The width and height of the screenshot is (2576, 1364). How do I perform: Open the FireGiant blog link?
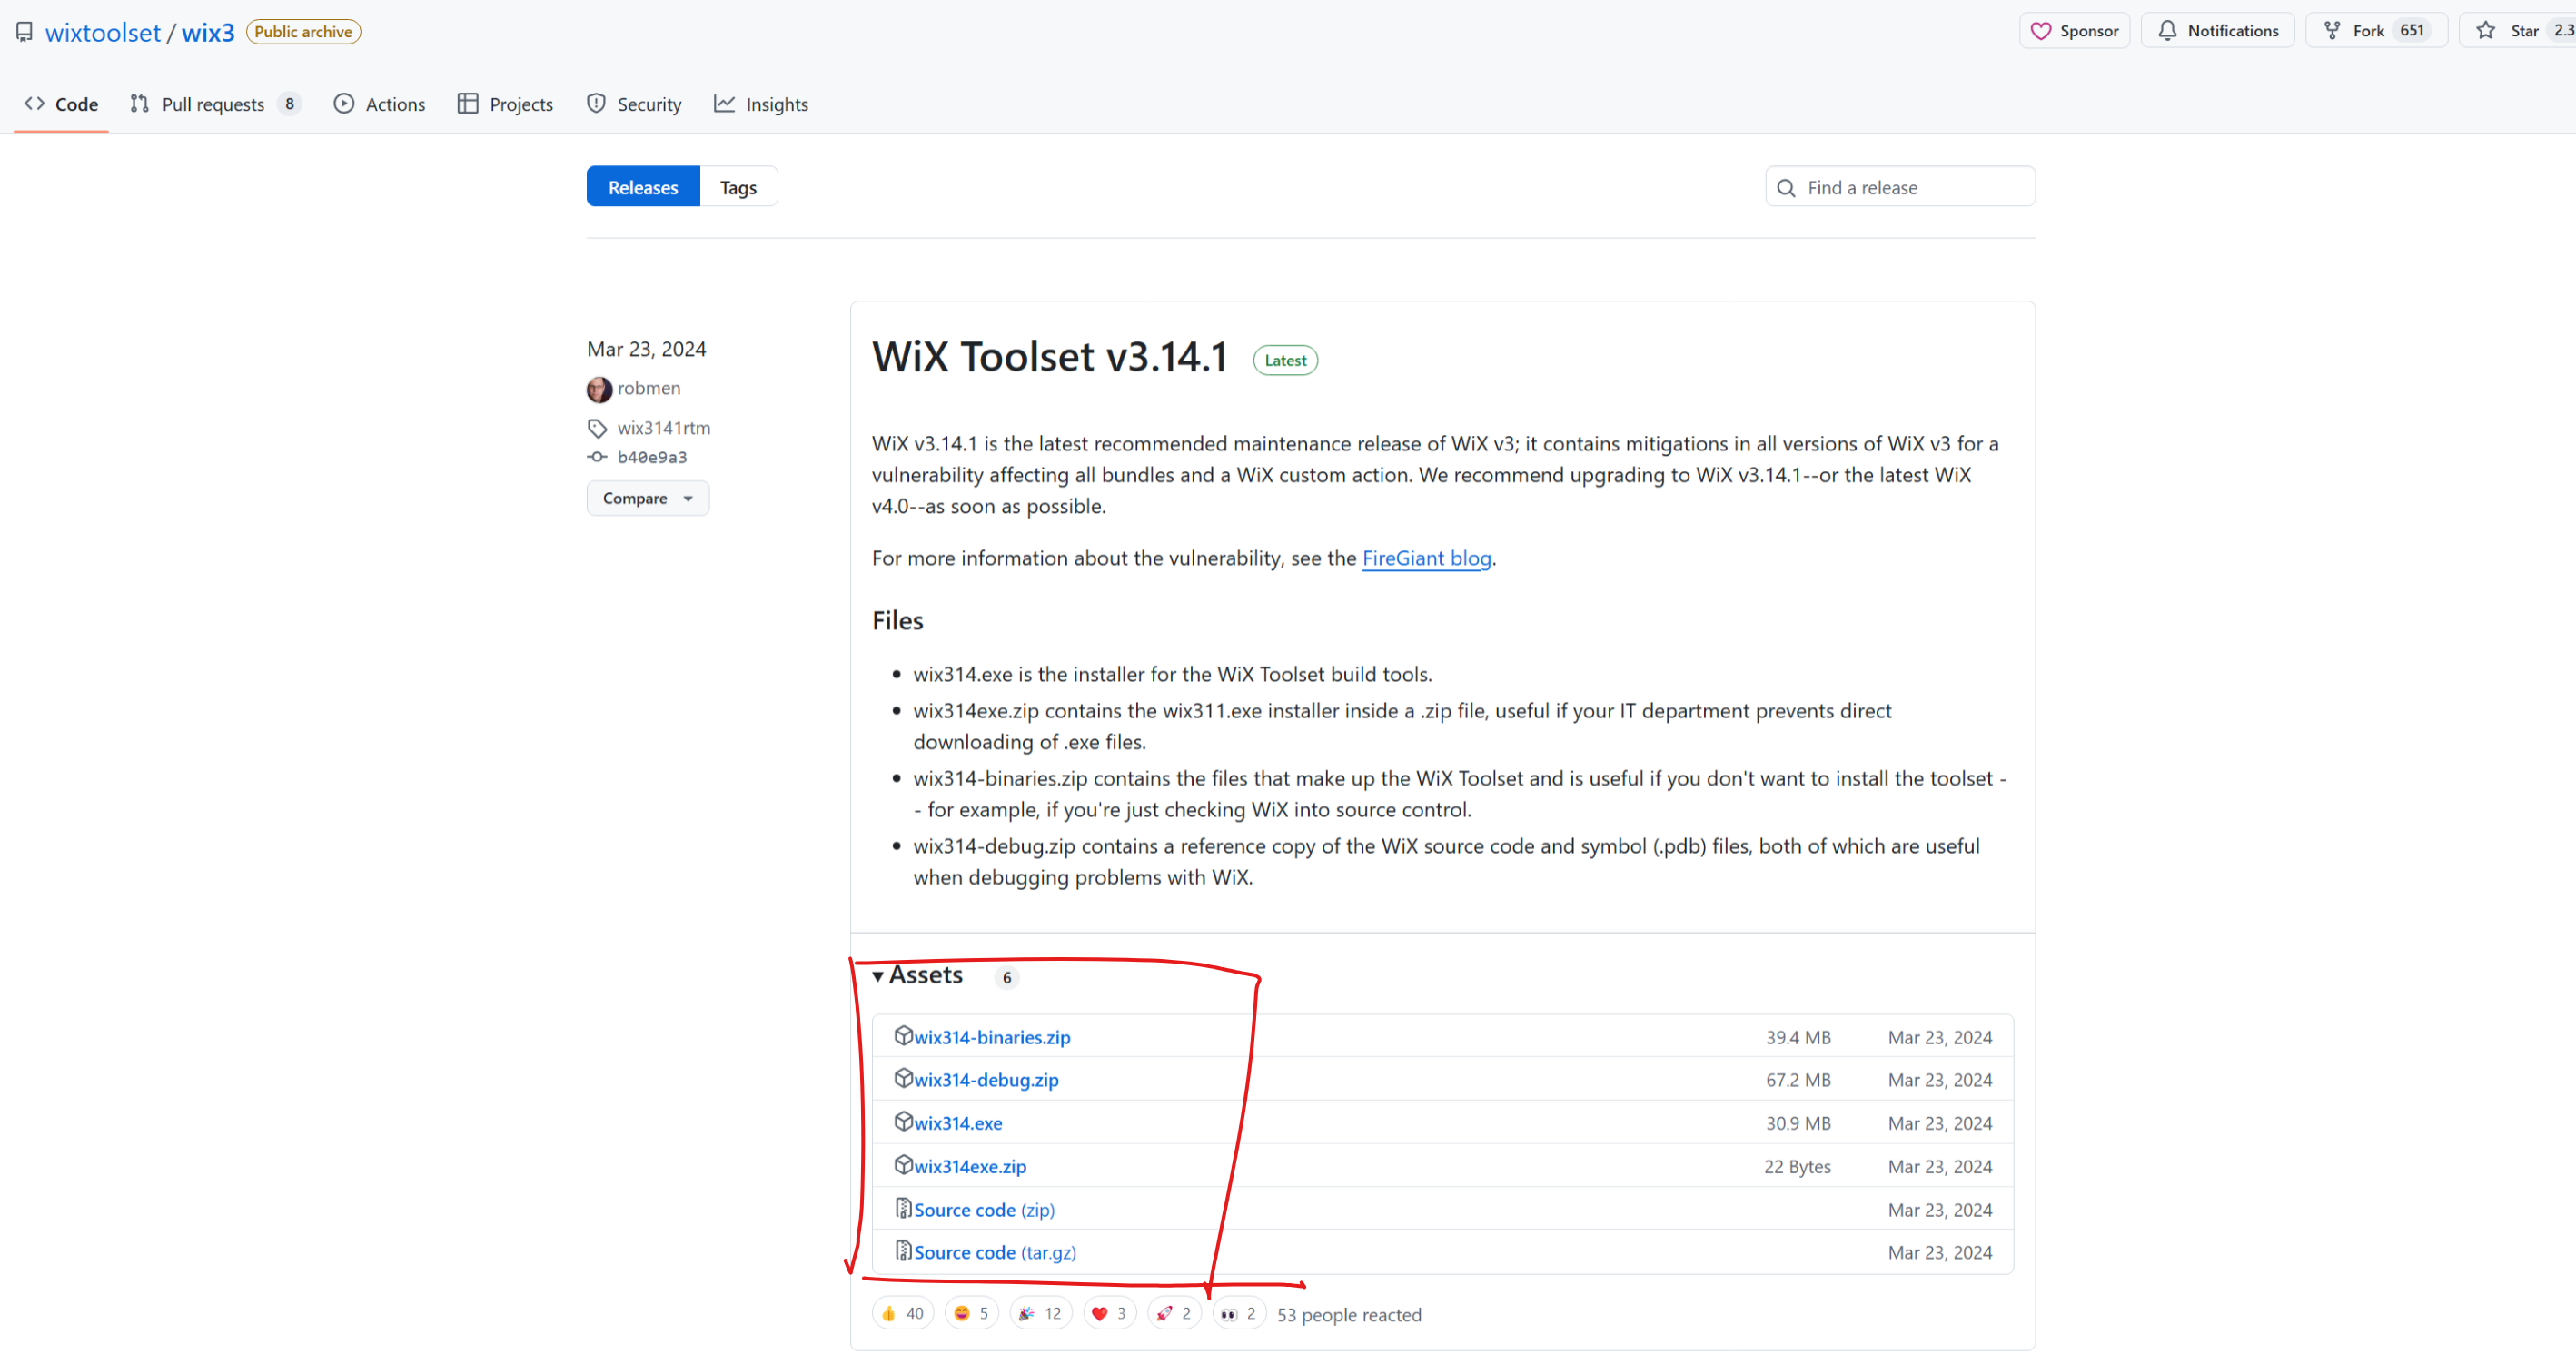tap(1426, 559)
